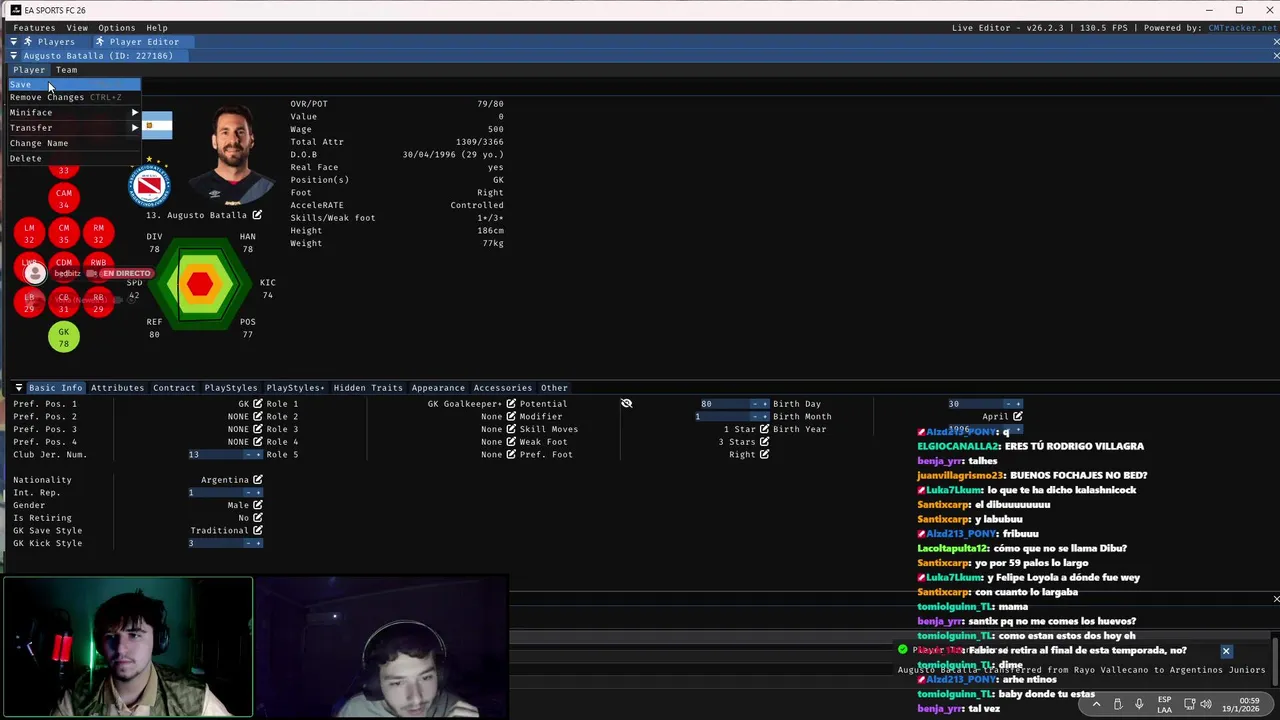
Task: Edit Skill Moves 1 Star value
Action: [764, 429]
